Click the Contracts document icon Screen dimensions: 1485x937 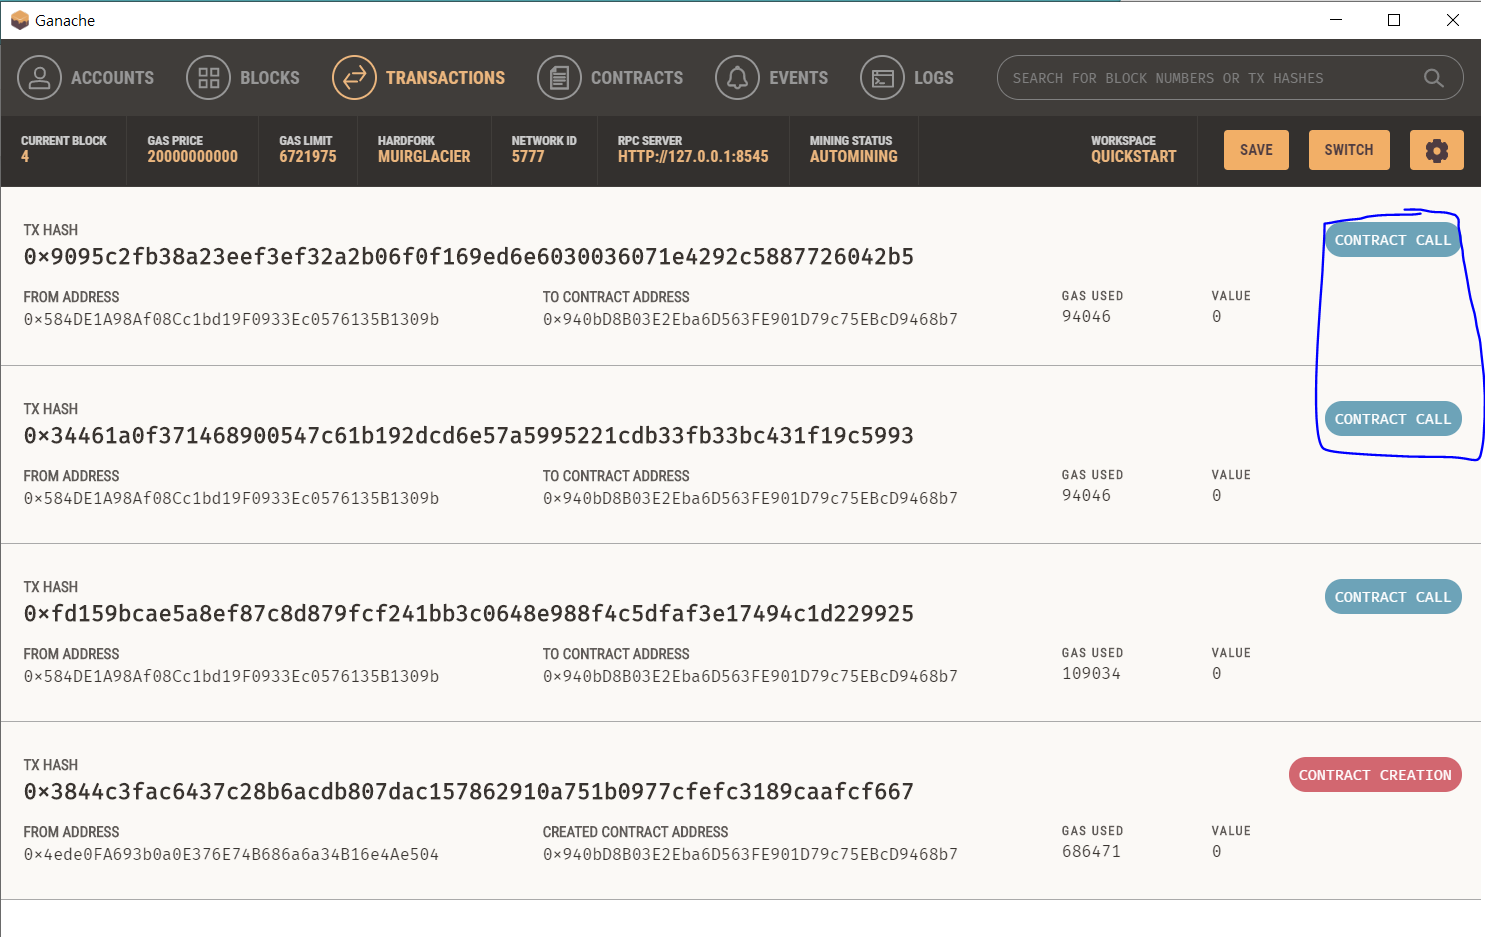pos(559,78)
